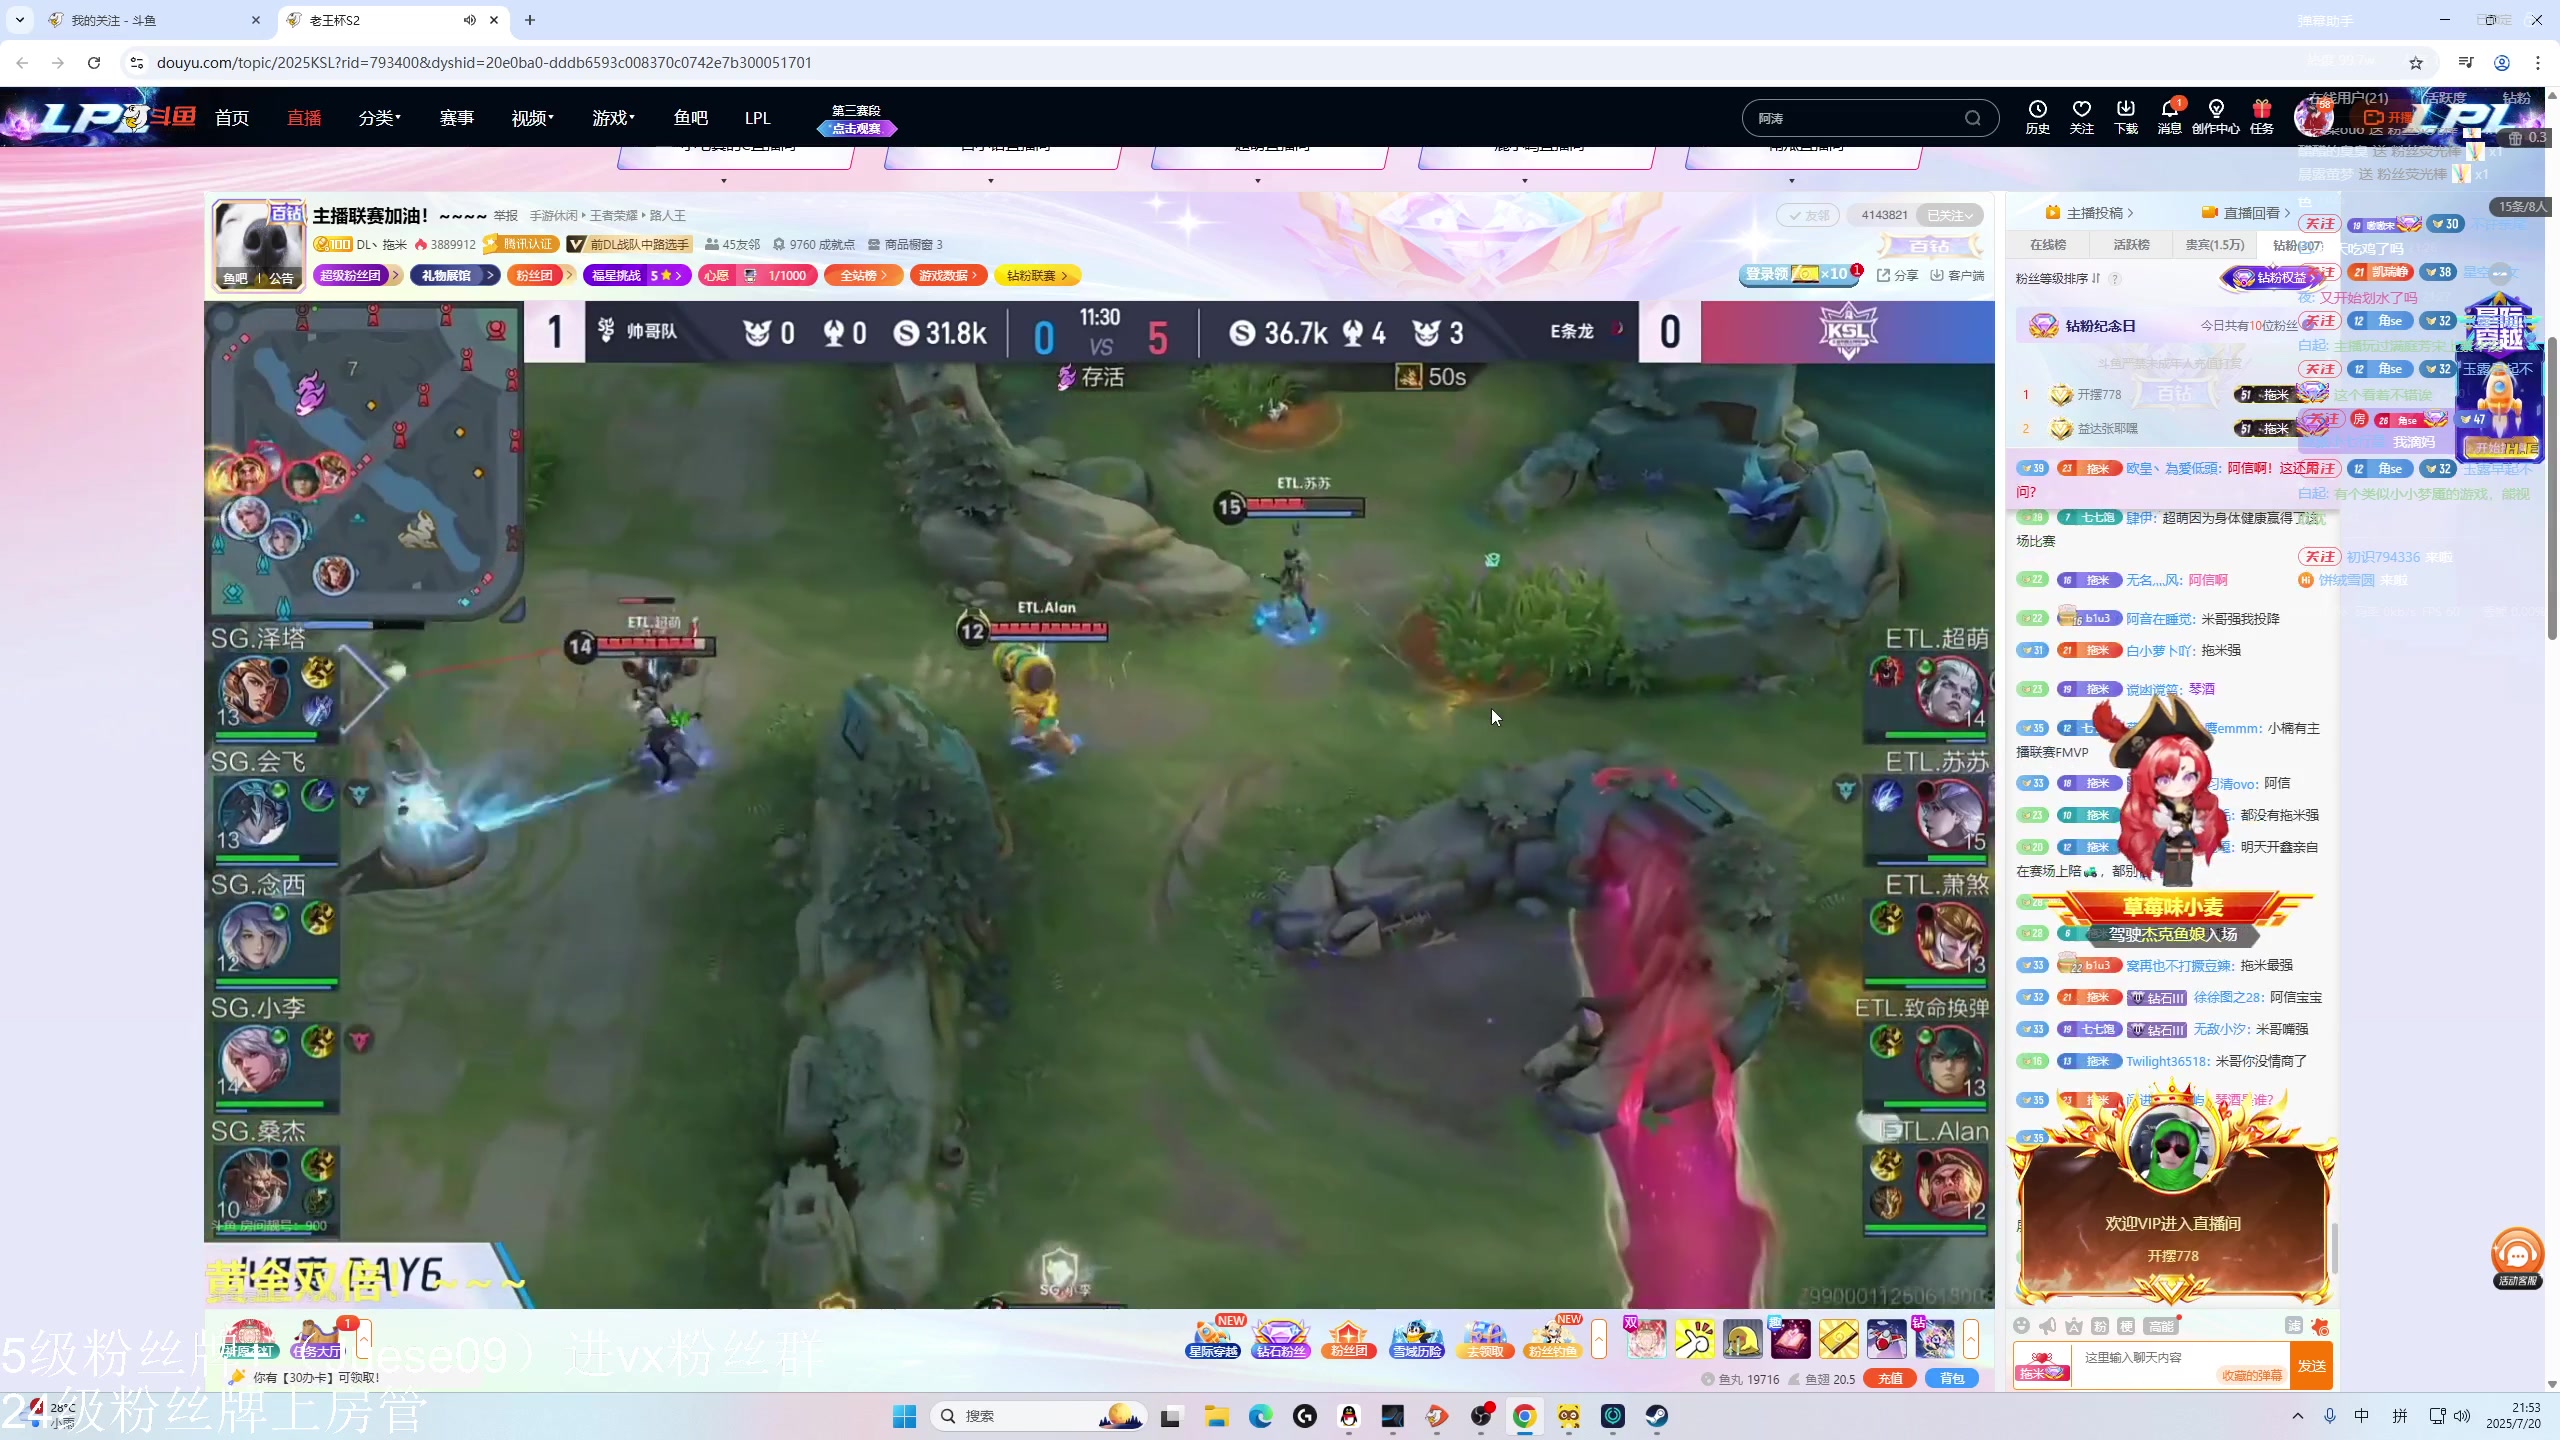This screenshot has width=2560, height=1440.
Task: Toggle the 滤 filter option in chat toolbar
Action: pos(2294,1326)
